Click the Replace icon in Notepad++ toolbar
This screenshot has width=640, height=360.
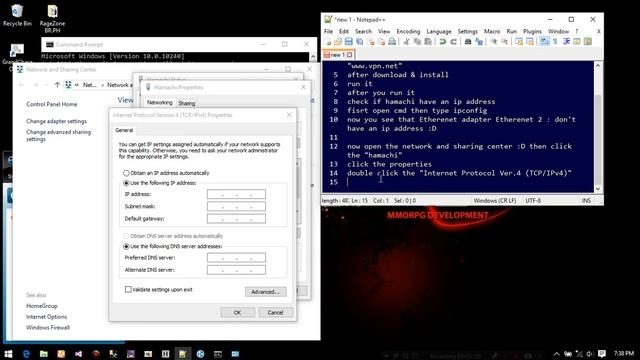point(479,41)
